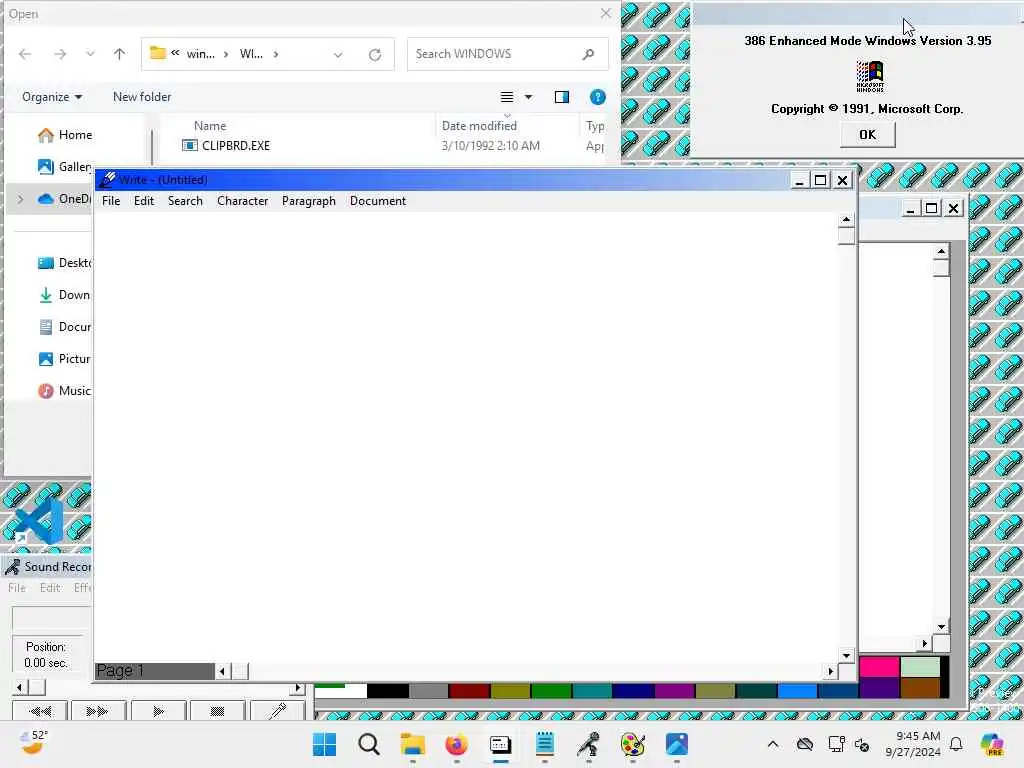Open File Explorer from taskbar
1024x768 pixels.
pyautogui.click(x=413, y=744)
